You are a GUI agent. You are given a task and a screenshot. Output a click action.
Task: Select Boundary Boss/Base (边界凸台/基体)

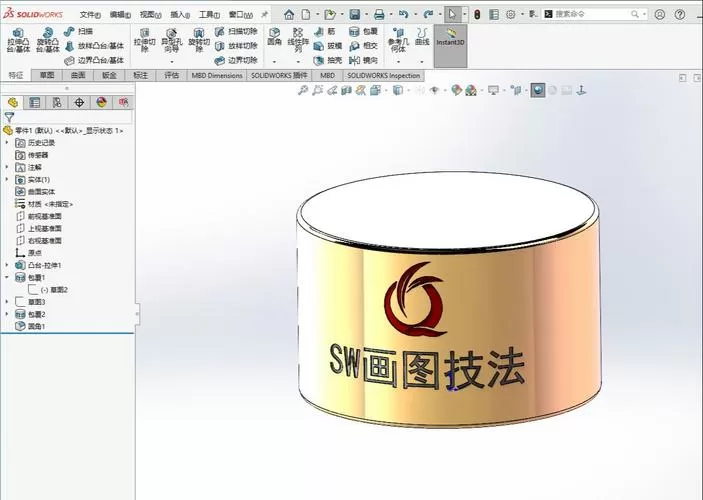(x=94, y=60)
